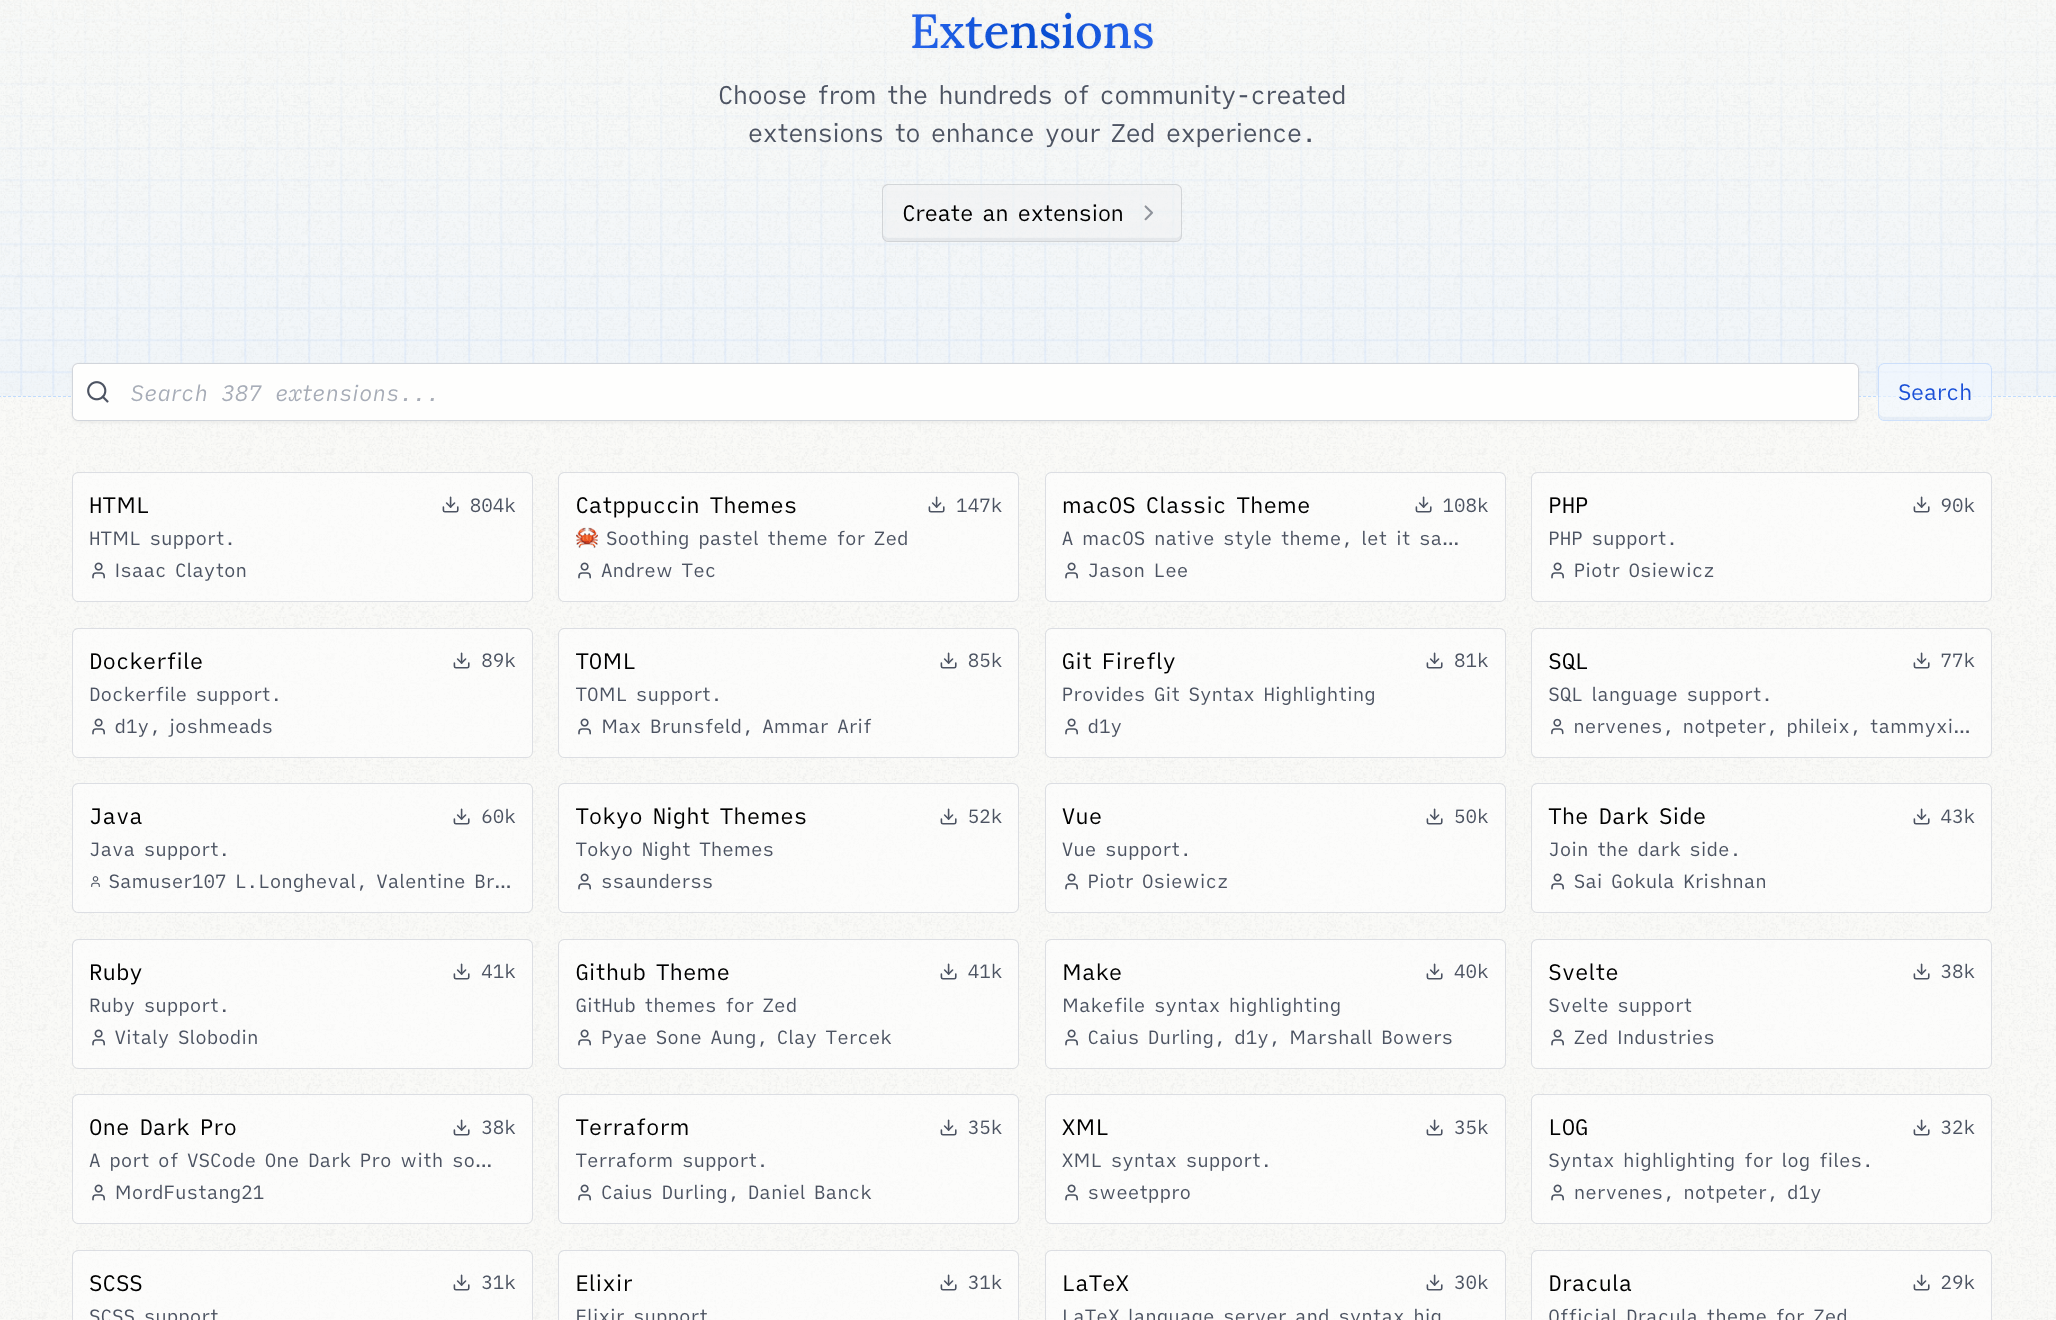Open the macOS Classic Theme extension

(x=1186, y=506)
